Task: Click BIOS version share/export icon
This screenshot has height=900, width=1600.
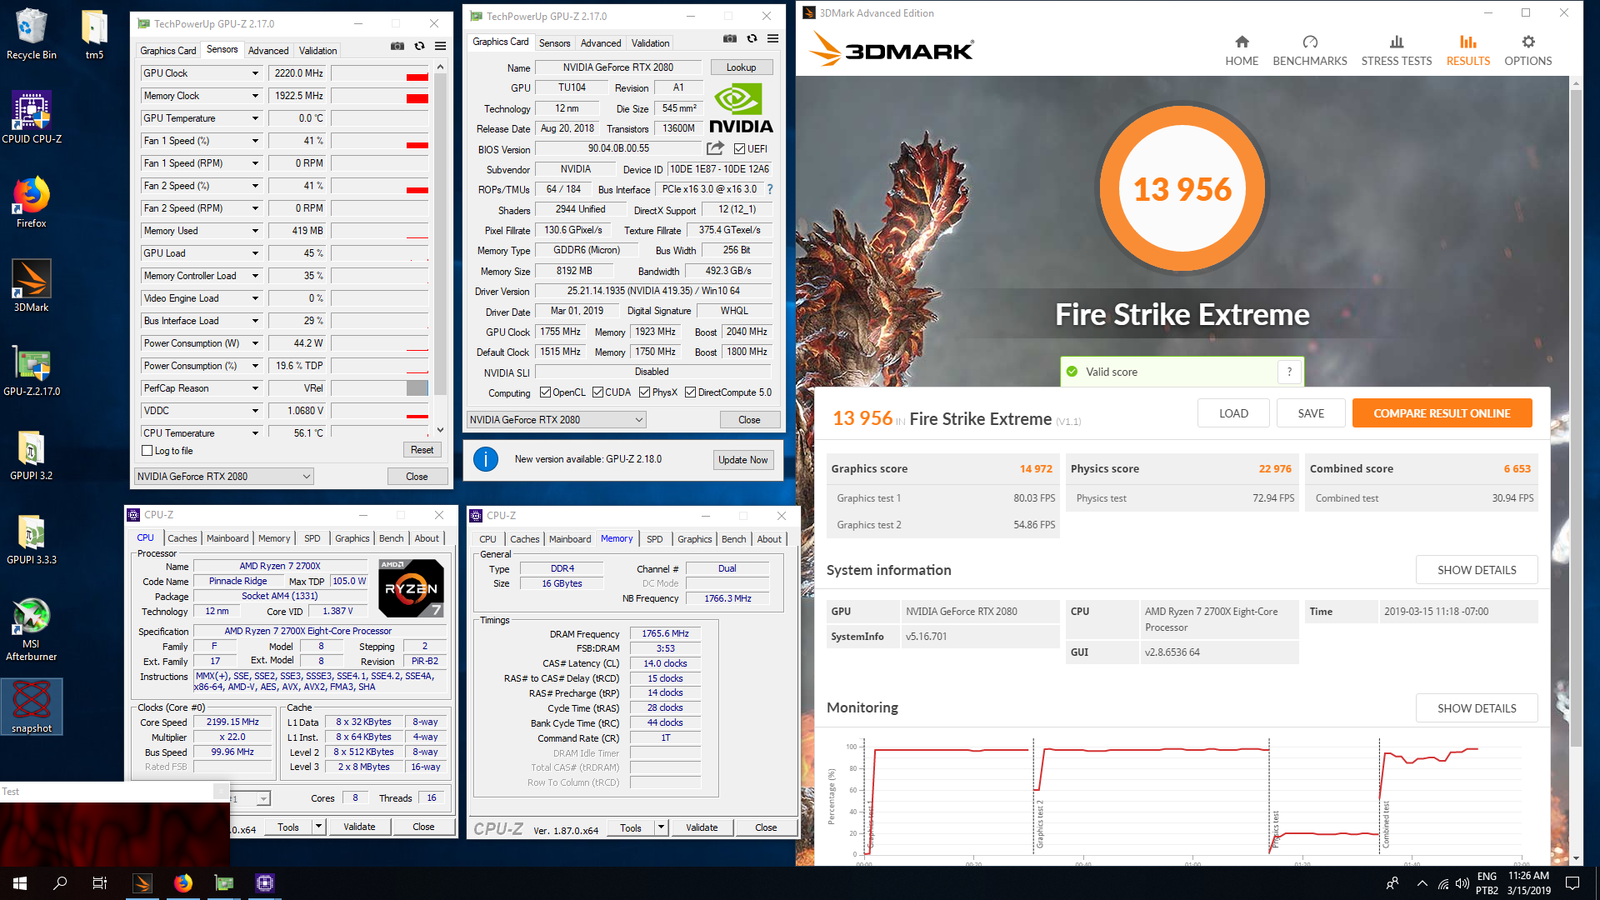Action: pyautogui.click(x=715, y=148)
